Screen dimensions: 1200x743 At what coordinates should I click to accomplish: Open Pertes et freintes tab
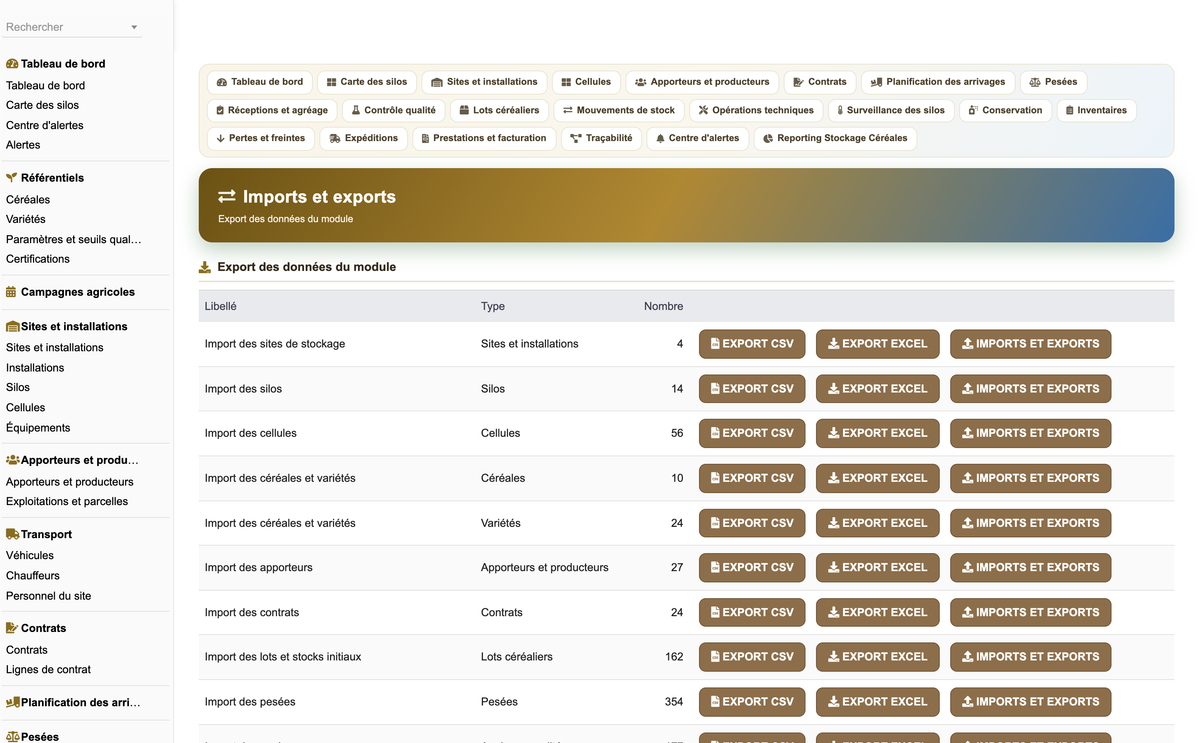260,138
